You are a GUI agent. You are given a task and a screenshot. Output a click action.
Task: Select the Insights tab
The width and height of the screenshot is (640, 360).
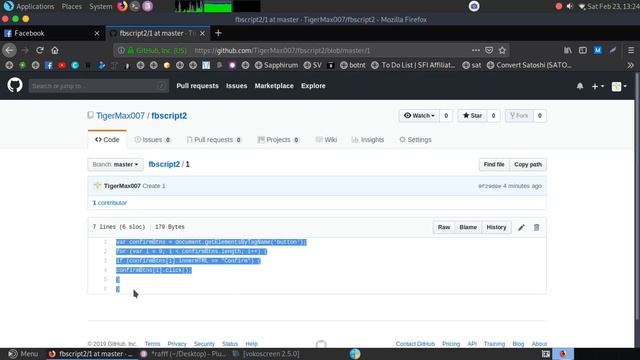(368, 140)
